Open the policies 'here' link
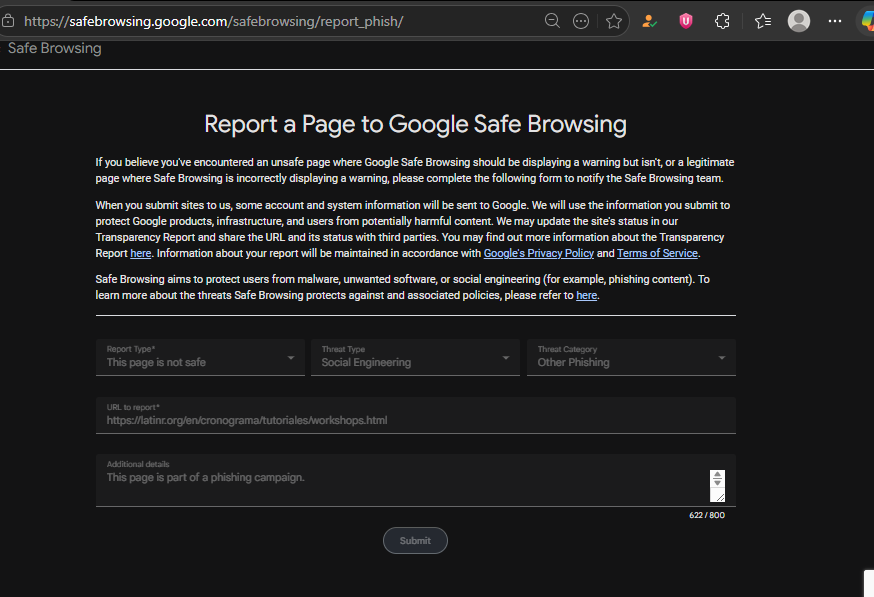Image resolution: width=874 pixels, height=597 pixels. (586, 295)
